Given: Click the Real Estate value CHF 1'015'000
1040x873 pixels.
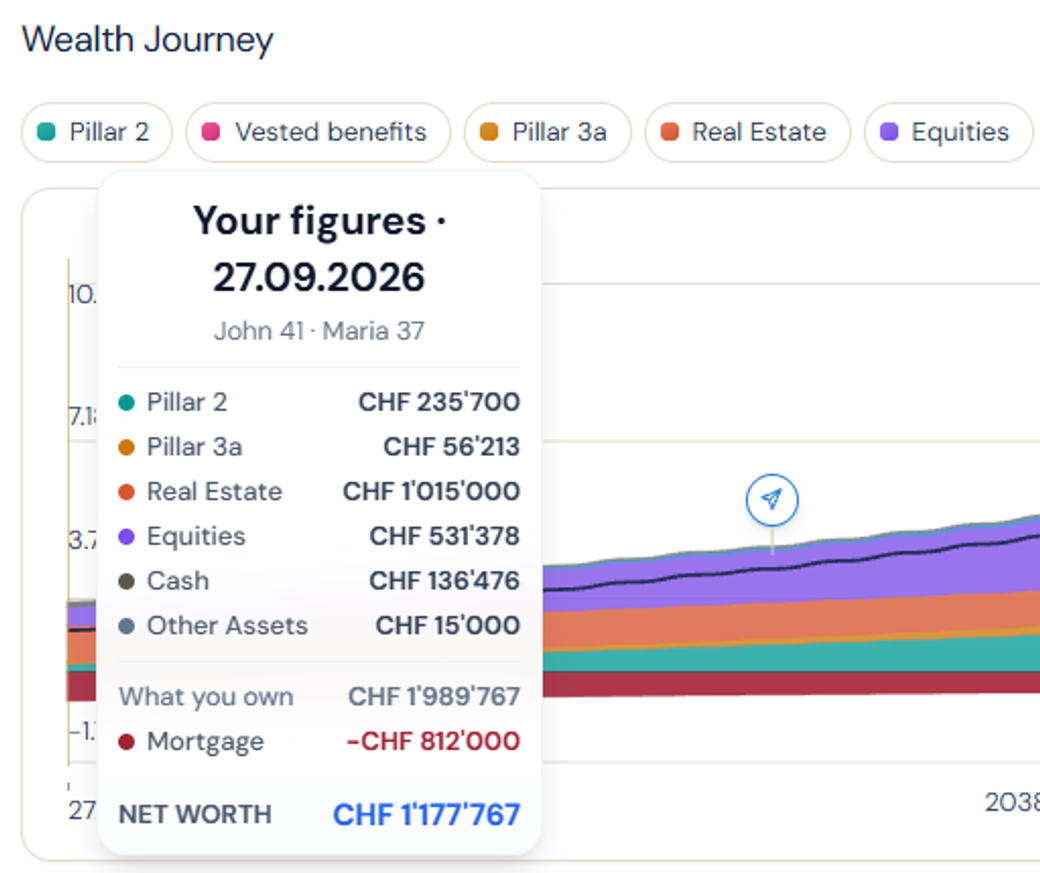Looking at the screenshot, I should click(432, 492).
